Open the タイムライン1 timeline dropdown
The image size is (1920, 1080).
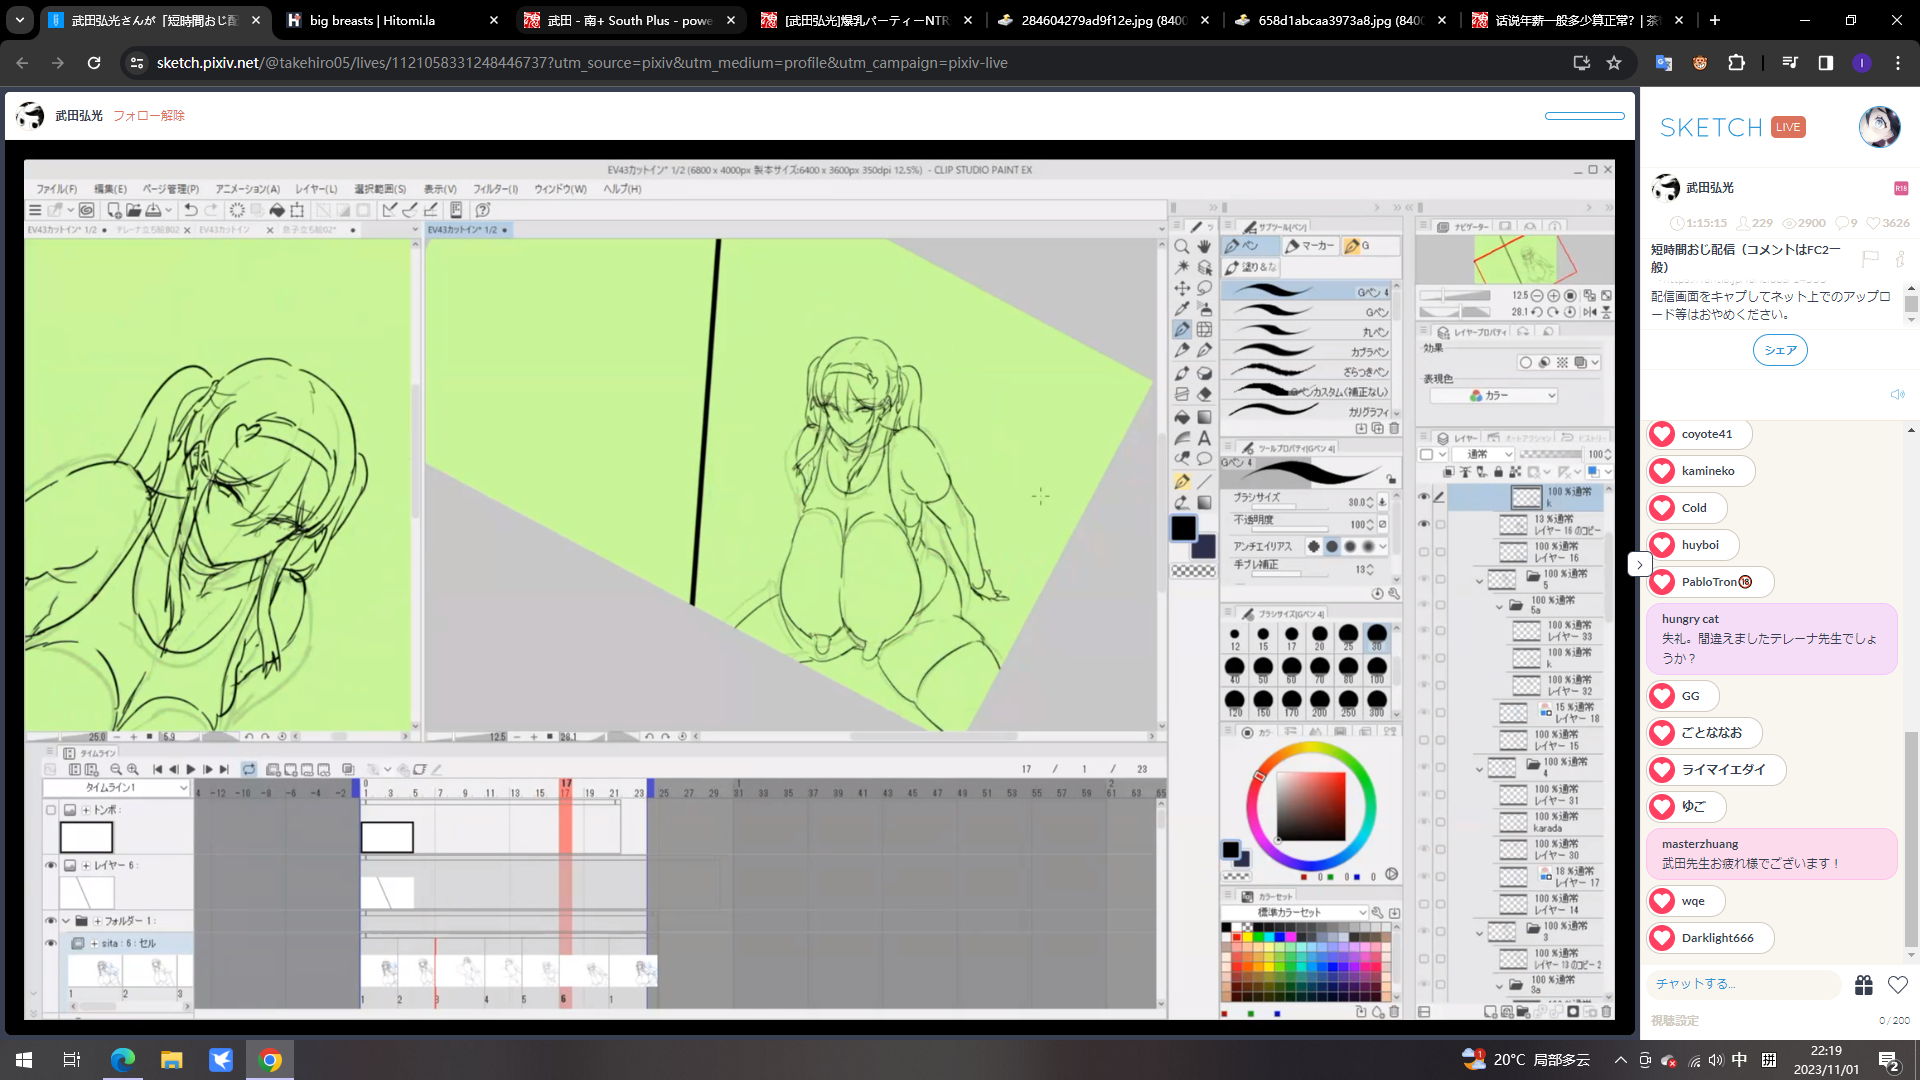pyautogui.click(x=116, y=788)
